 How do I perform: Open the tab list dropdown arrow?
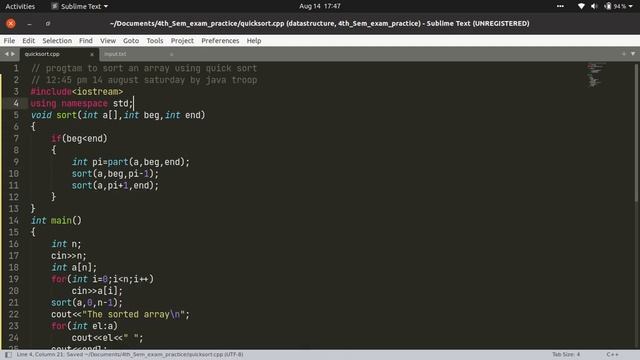click(x=633, y=54)
